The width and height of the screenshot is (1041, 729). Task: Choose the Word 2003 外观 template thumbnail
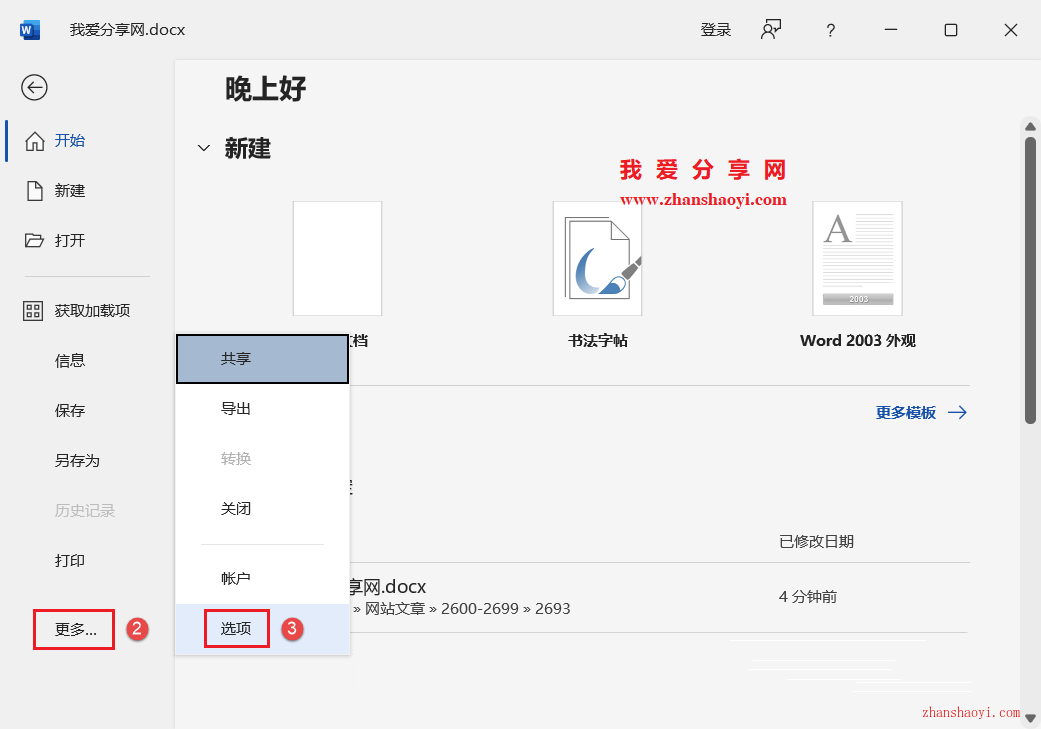coord(858,258)
